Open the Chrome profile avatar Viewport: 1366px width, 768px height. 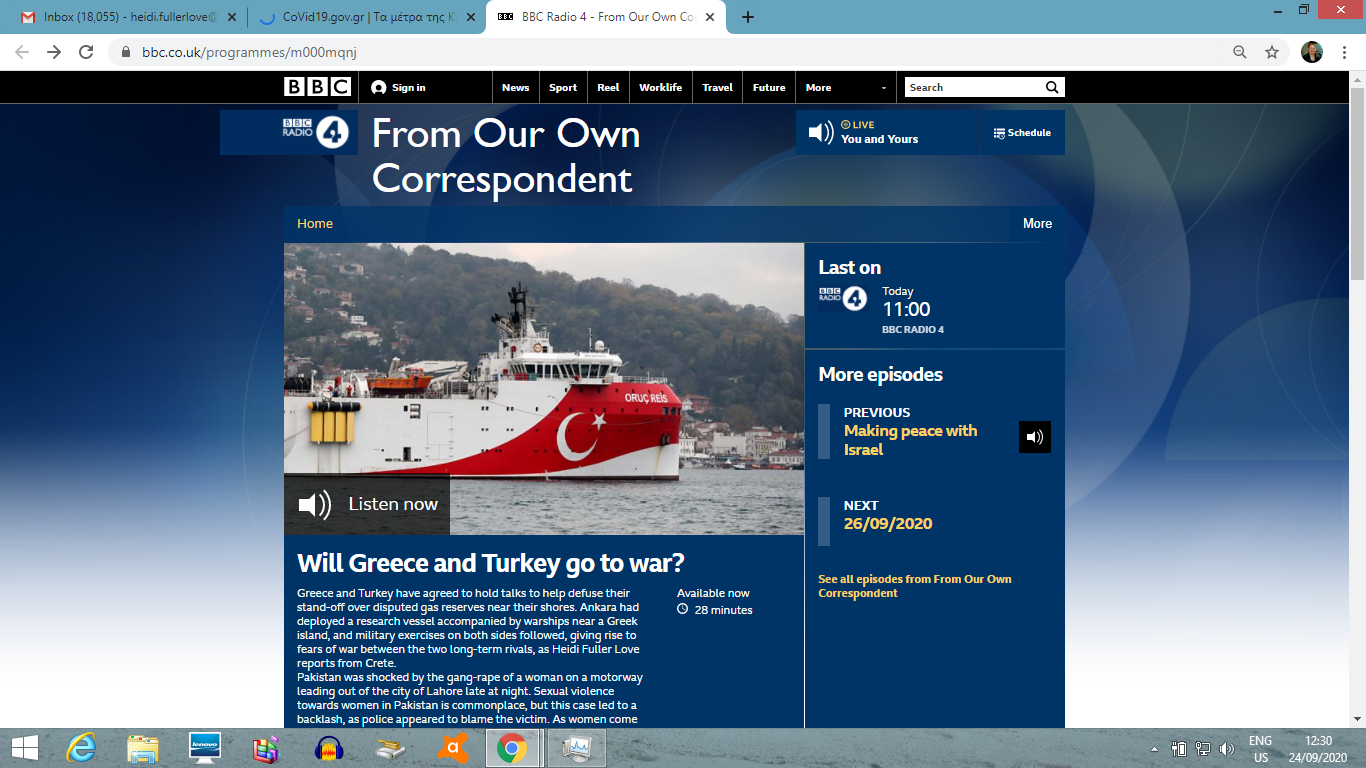pos(1312,52)
